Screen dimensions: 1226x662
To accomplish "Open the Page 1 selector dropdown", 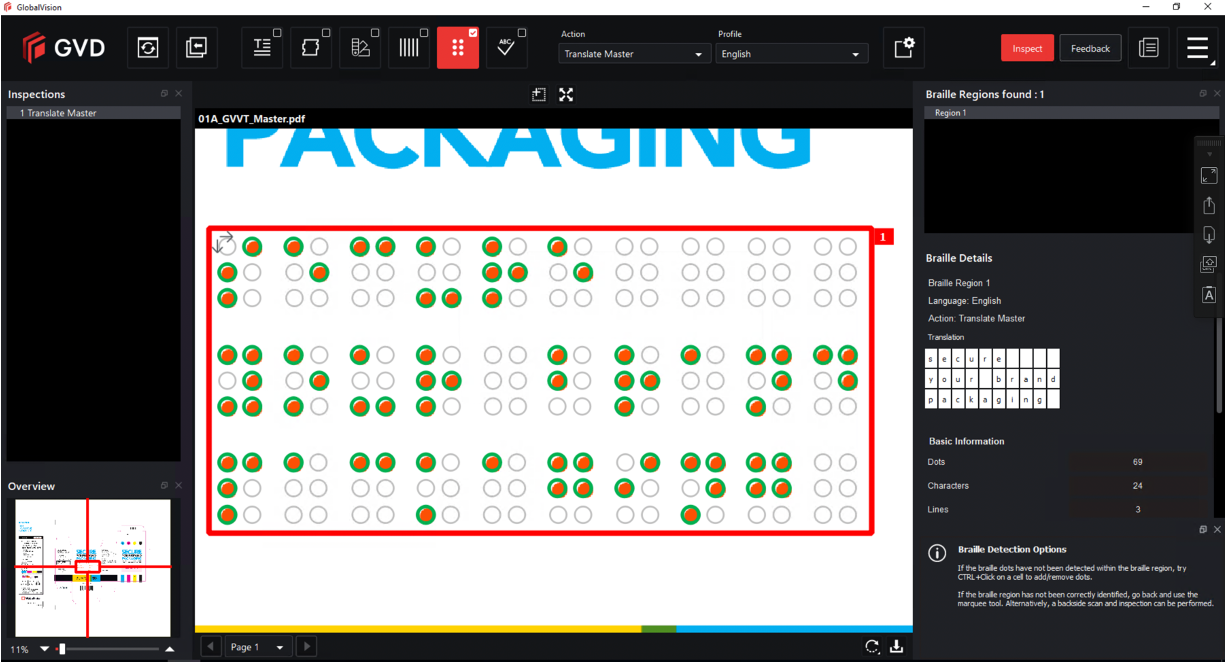I will 259,647.
